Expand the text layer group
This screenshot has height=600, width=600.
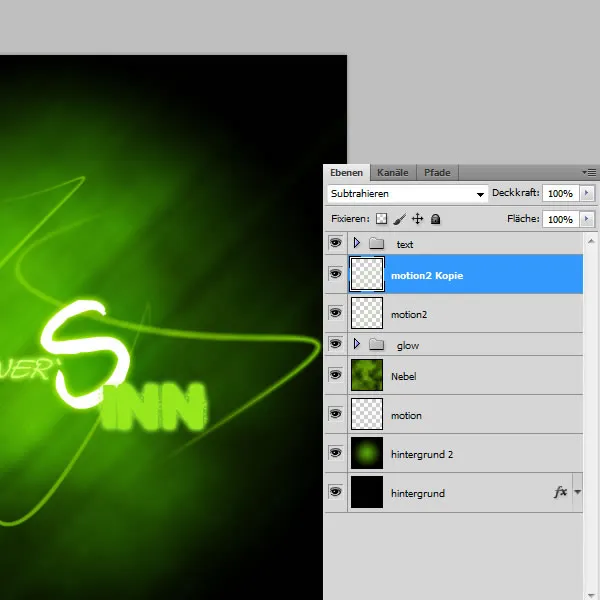pyautogui.click(x=356, y=244)
